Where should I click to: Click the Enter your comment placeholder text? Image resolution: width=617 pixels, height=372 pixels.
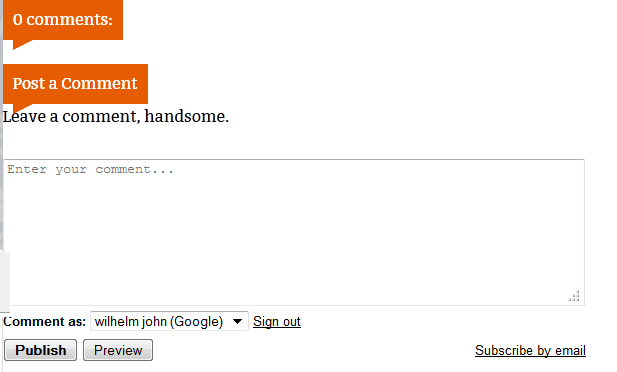point(90,170)
